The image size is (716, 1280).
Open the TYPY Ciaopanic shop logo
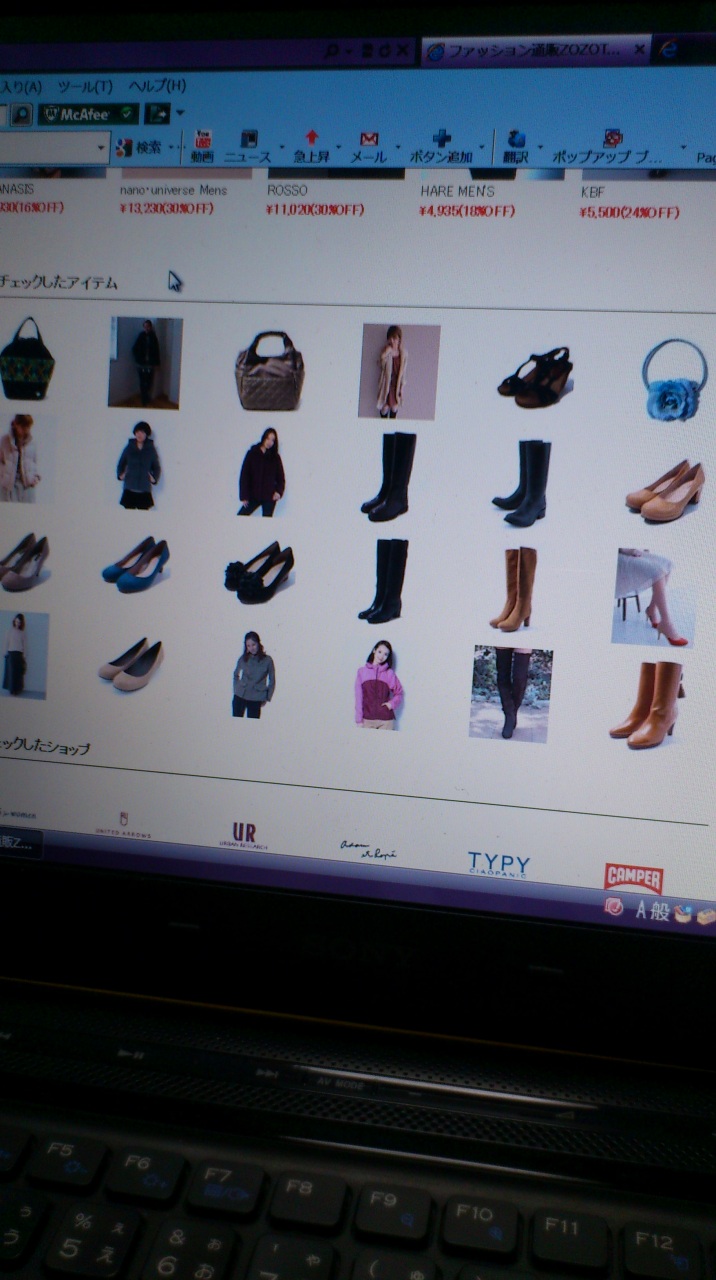[x=498, y=863]
